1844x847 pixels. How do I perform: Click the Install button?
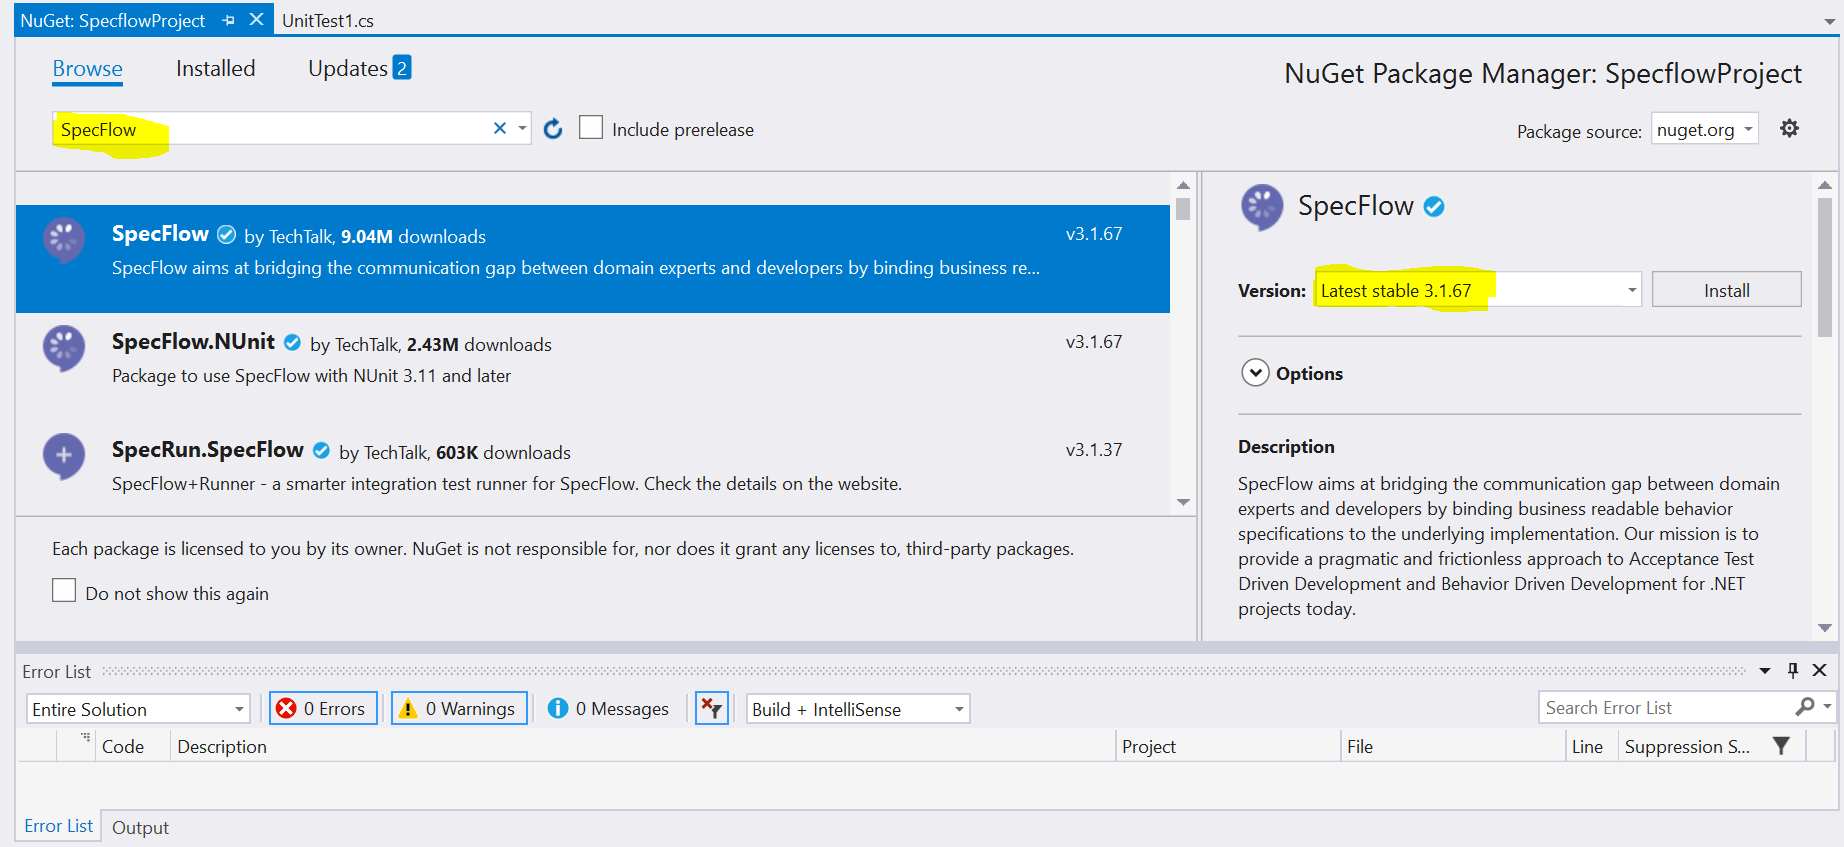tap(1726, 291)
